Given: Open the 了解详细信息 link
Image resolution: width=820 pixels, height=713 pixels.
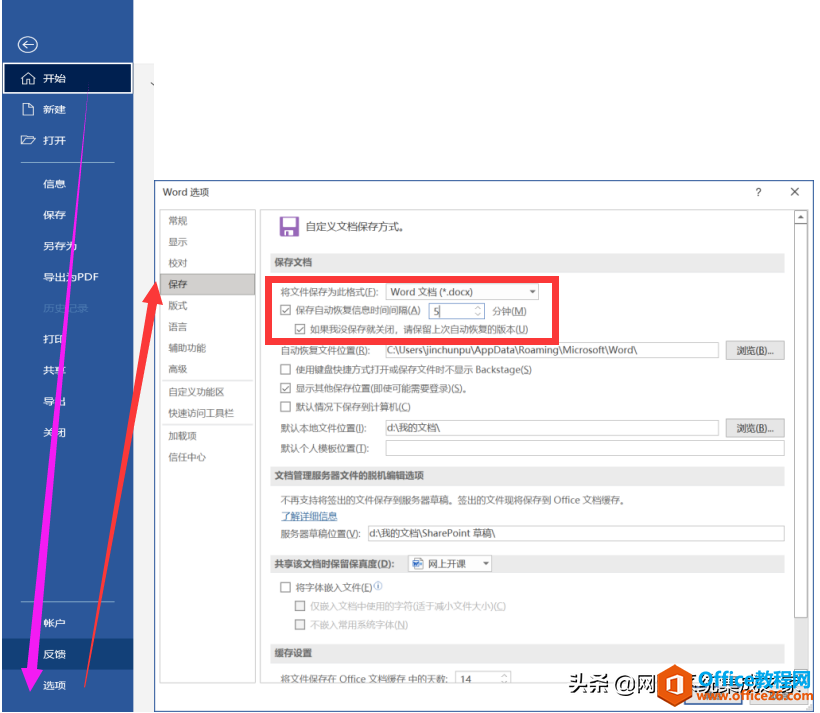Looking at the screenshot, I should [x=309, y=516].
